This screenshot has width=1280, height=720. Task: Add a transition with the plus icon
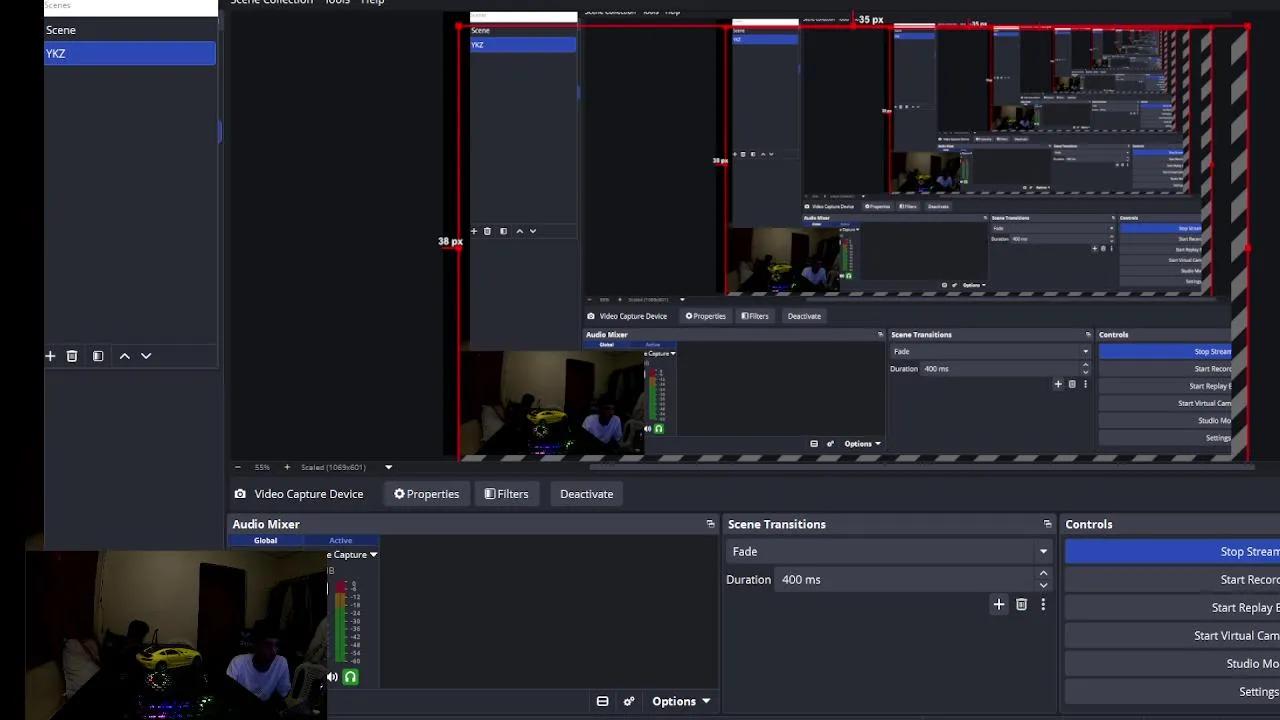click(999, 604)
